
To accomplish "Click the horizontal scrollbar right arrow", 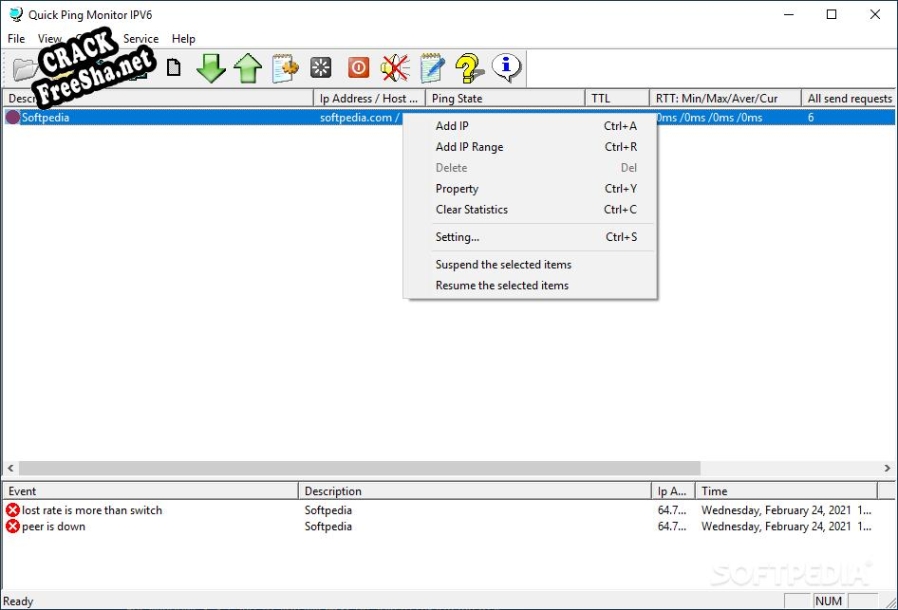I will click(x=887, y=468).
